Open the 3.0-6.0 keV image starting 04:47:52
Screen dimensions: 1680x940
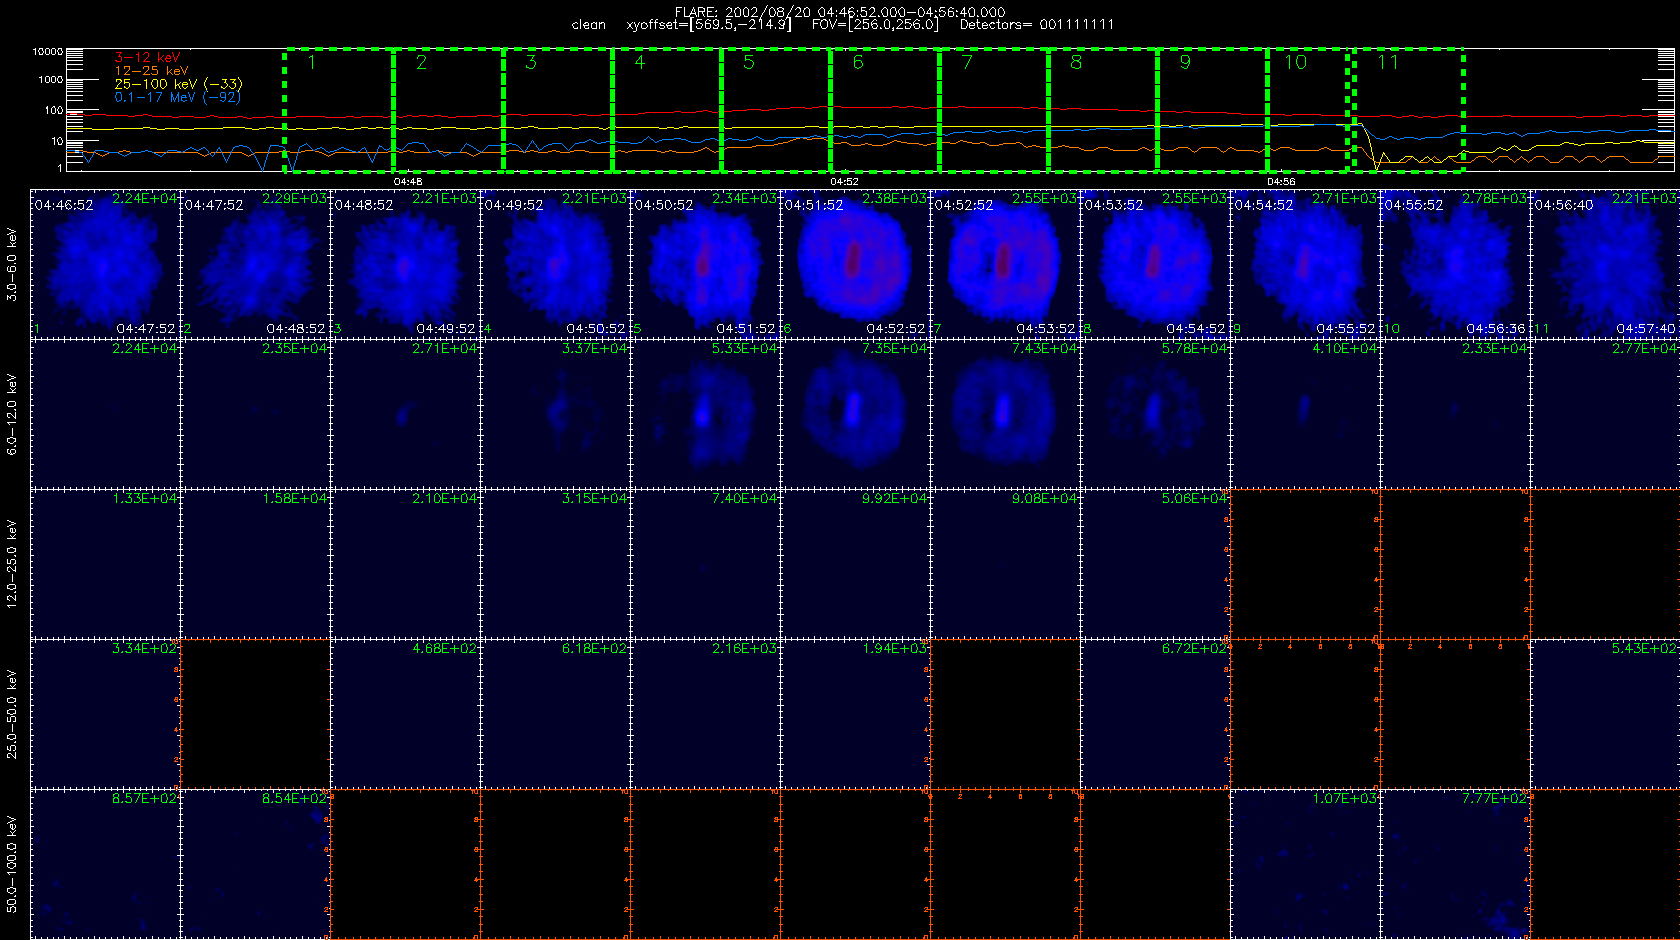coord(255,264)
